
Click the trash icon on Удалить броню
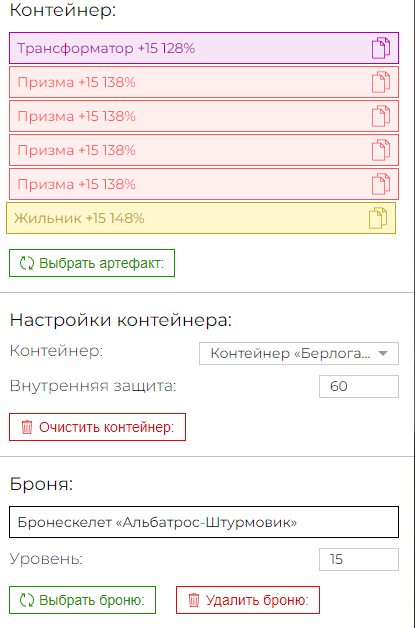click(194, 600)
